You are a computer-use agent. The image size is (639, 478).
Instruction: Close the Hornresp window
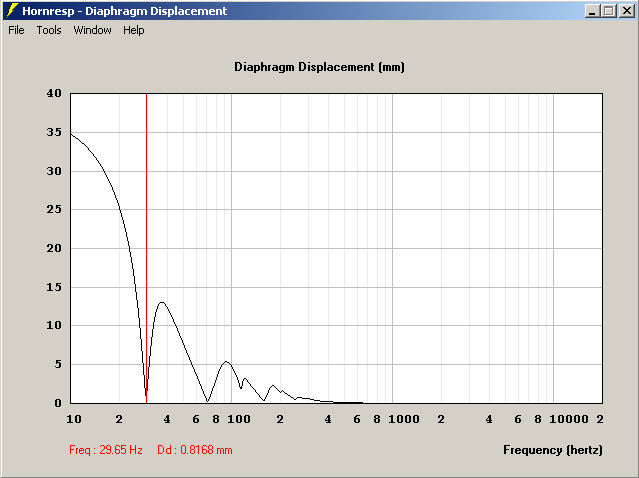point(626,11)
